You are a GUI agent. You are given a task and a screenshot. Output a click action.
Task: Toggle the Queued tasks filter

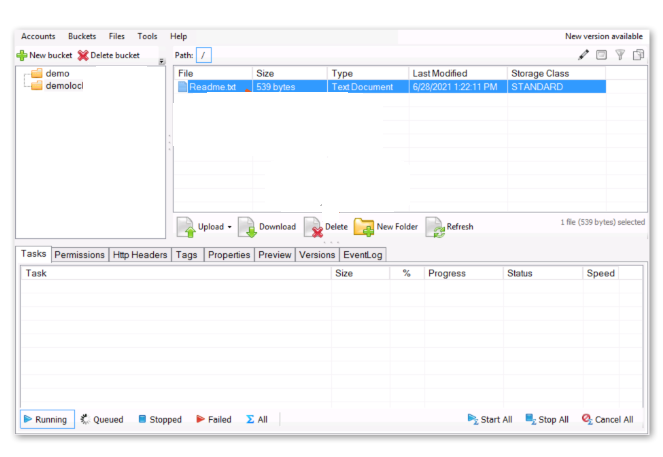coord(102,420)
